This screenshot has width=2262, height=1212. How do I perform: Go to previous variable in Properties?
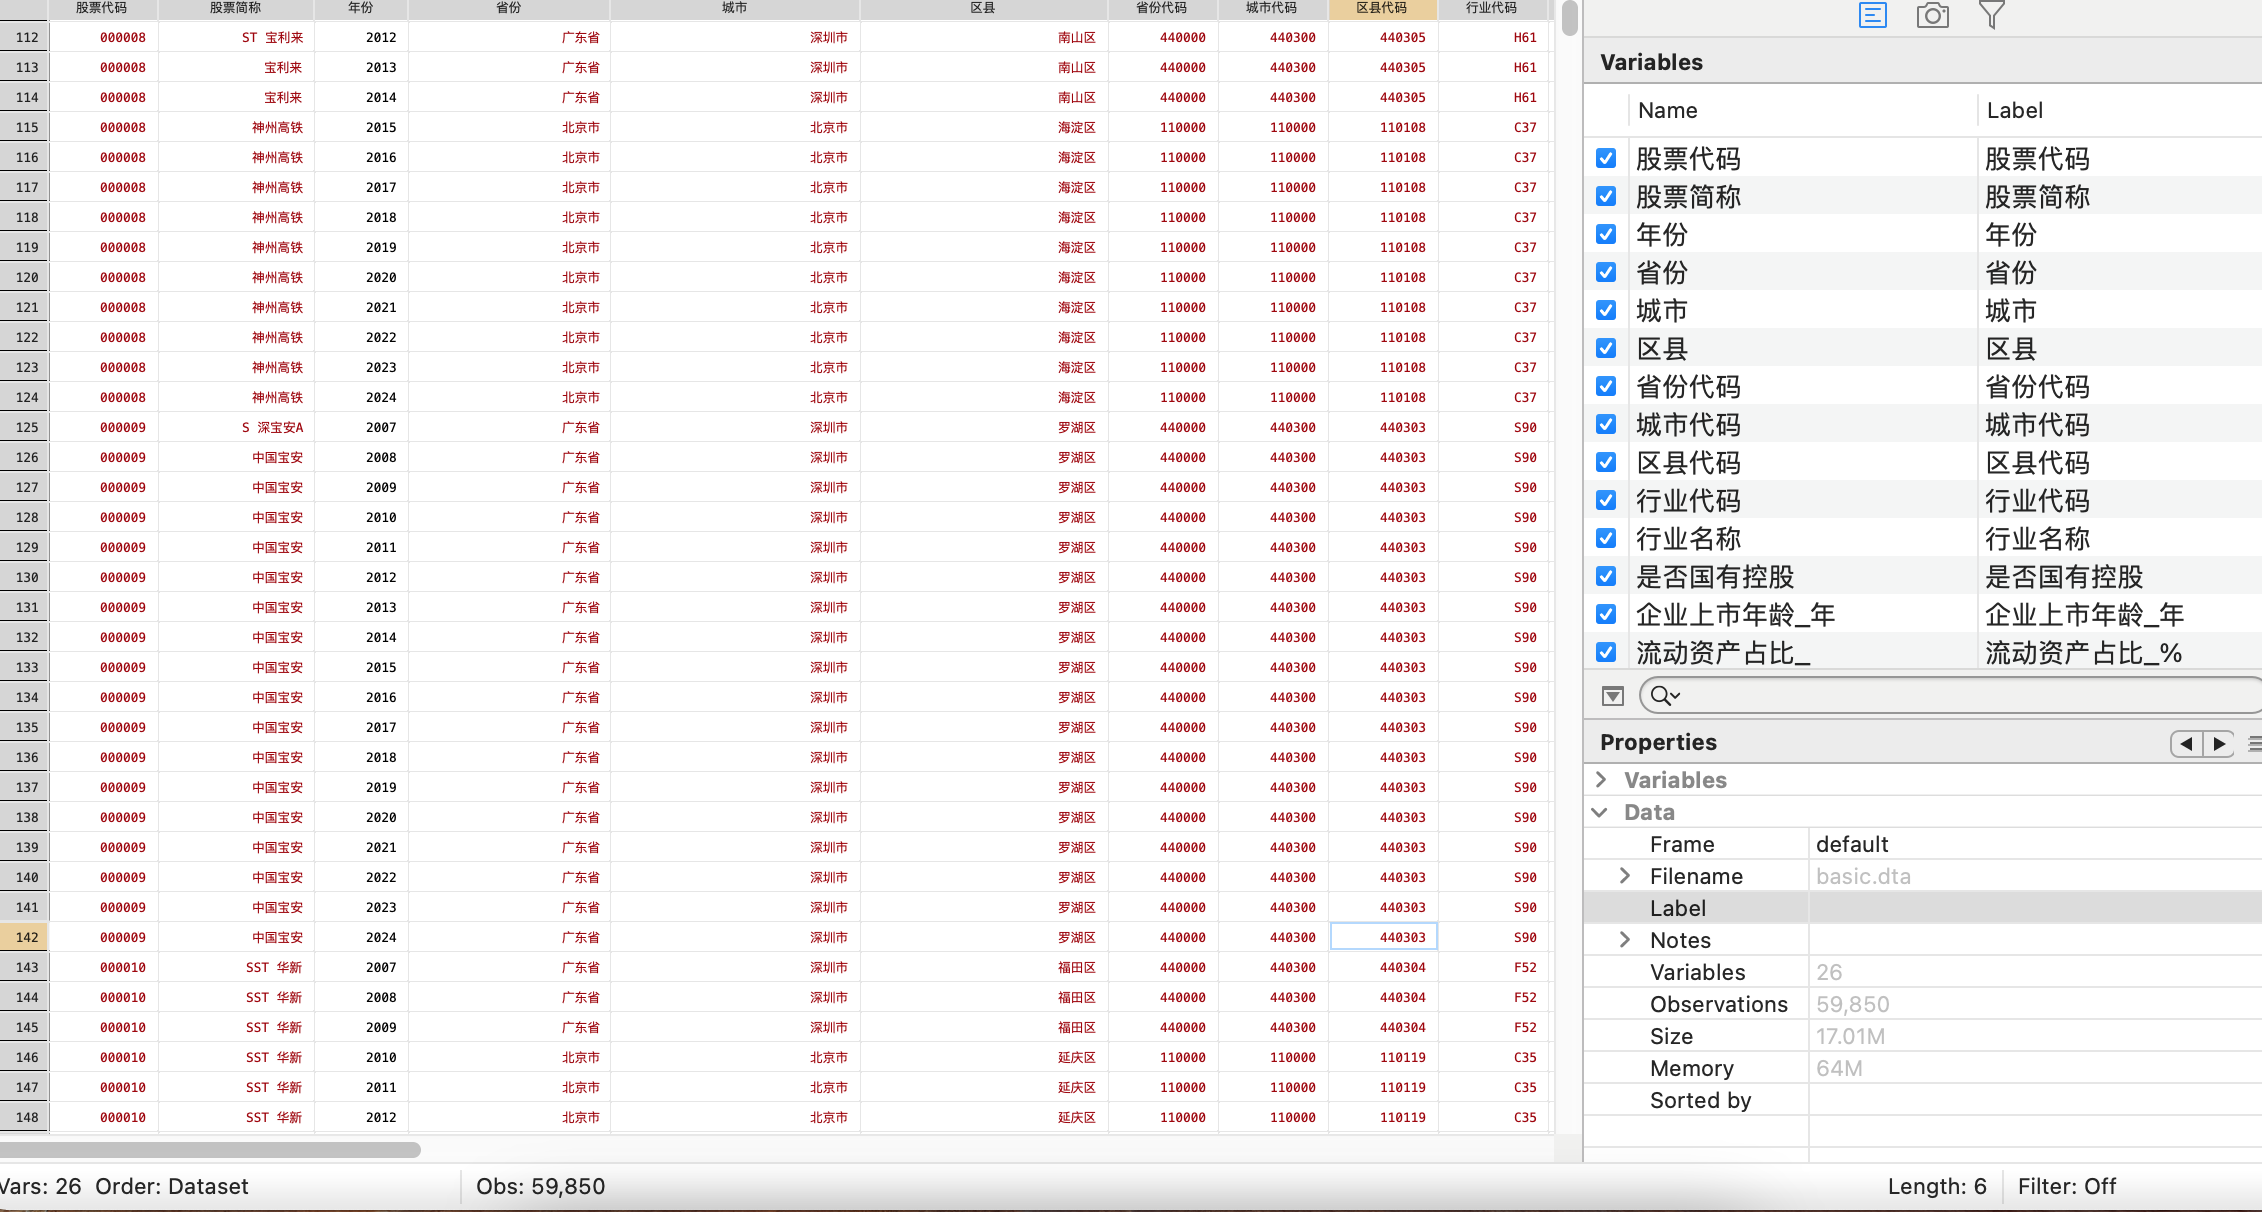(2186, 743)
